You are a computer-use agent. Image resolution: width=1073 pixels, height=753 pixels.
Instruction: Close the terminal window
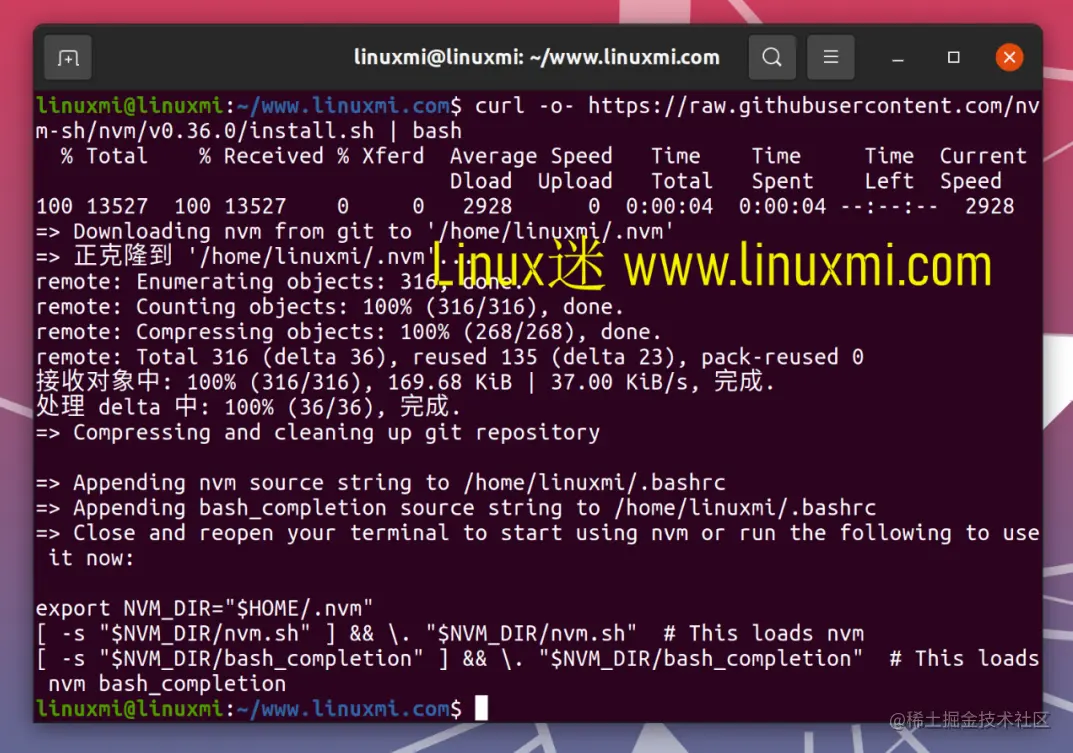pyautogui.click(x=1009, y=58)
